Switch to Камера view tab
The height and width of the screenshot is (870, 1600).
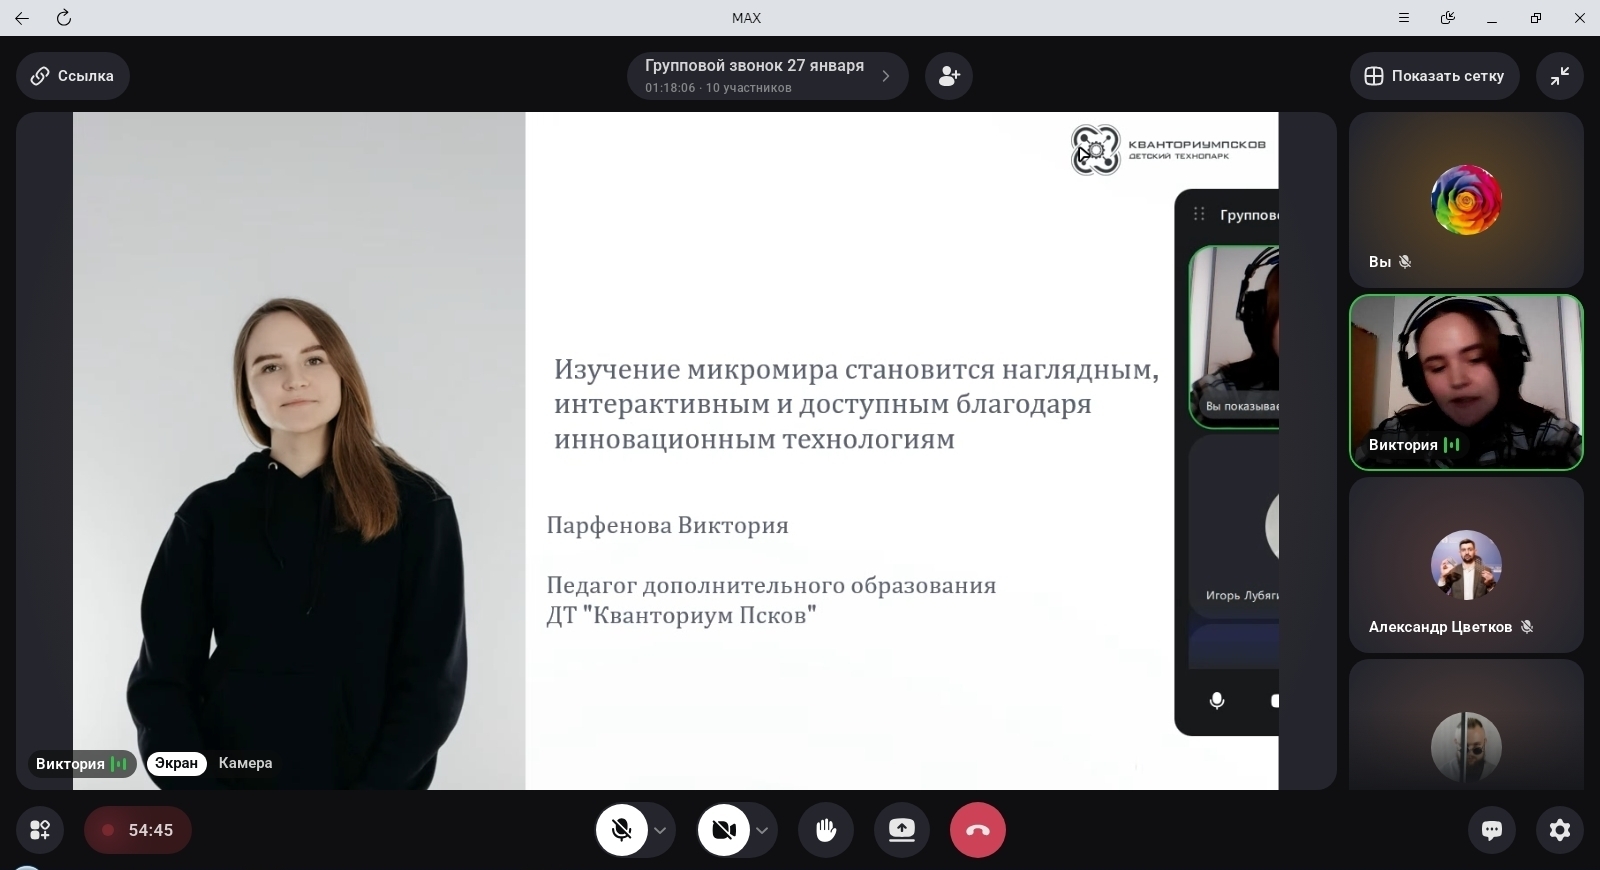[245, 763]
